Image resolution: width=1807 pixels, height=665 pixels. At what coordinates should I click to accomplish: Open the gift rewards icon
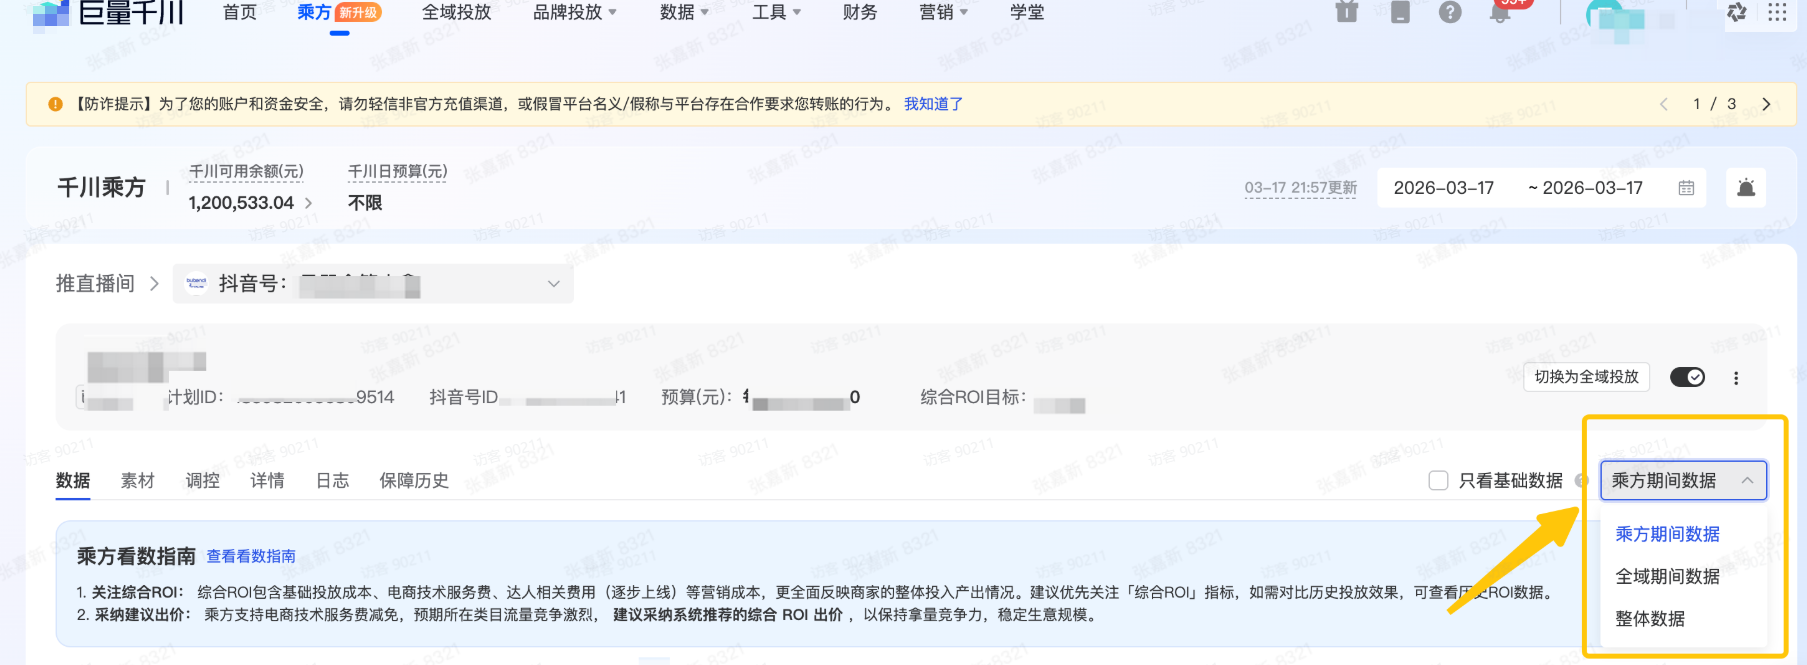point(1347,11)
